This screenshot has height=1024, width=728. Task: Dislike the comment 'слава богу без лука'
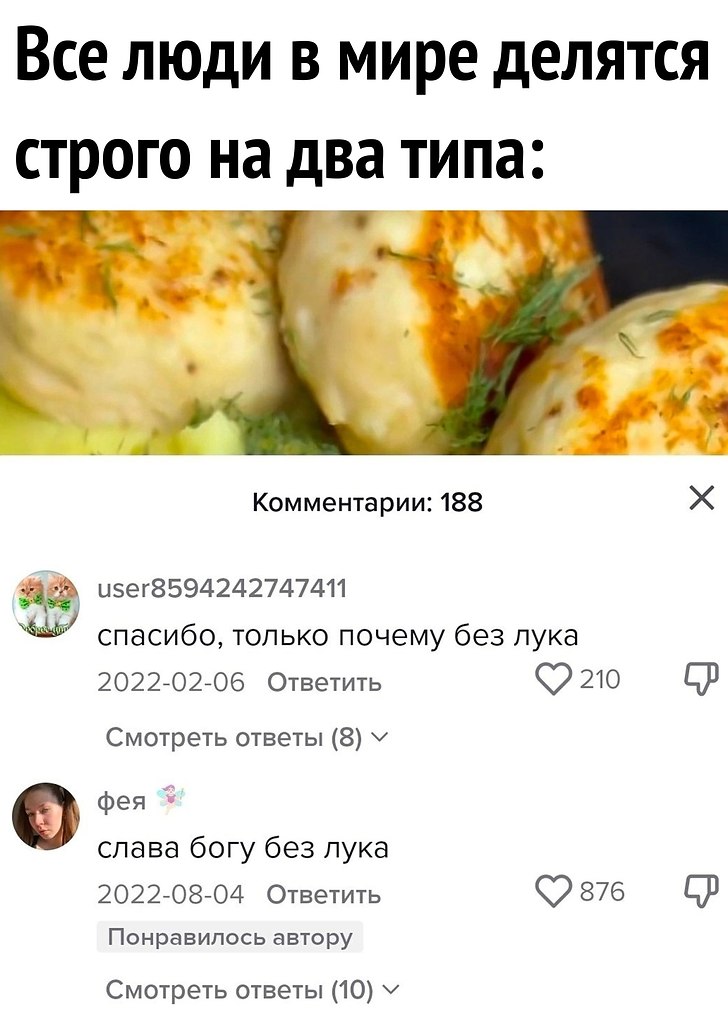point(701,891)
